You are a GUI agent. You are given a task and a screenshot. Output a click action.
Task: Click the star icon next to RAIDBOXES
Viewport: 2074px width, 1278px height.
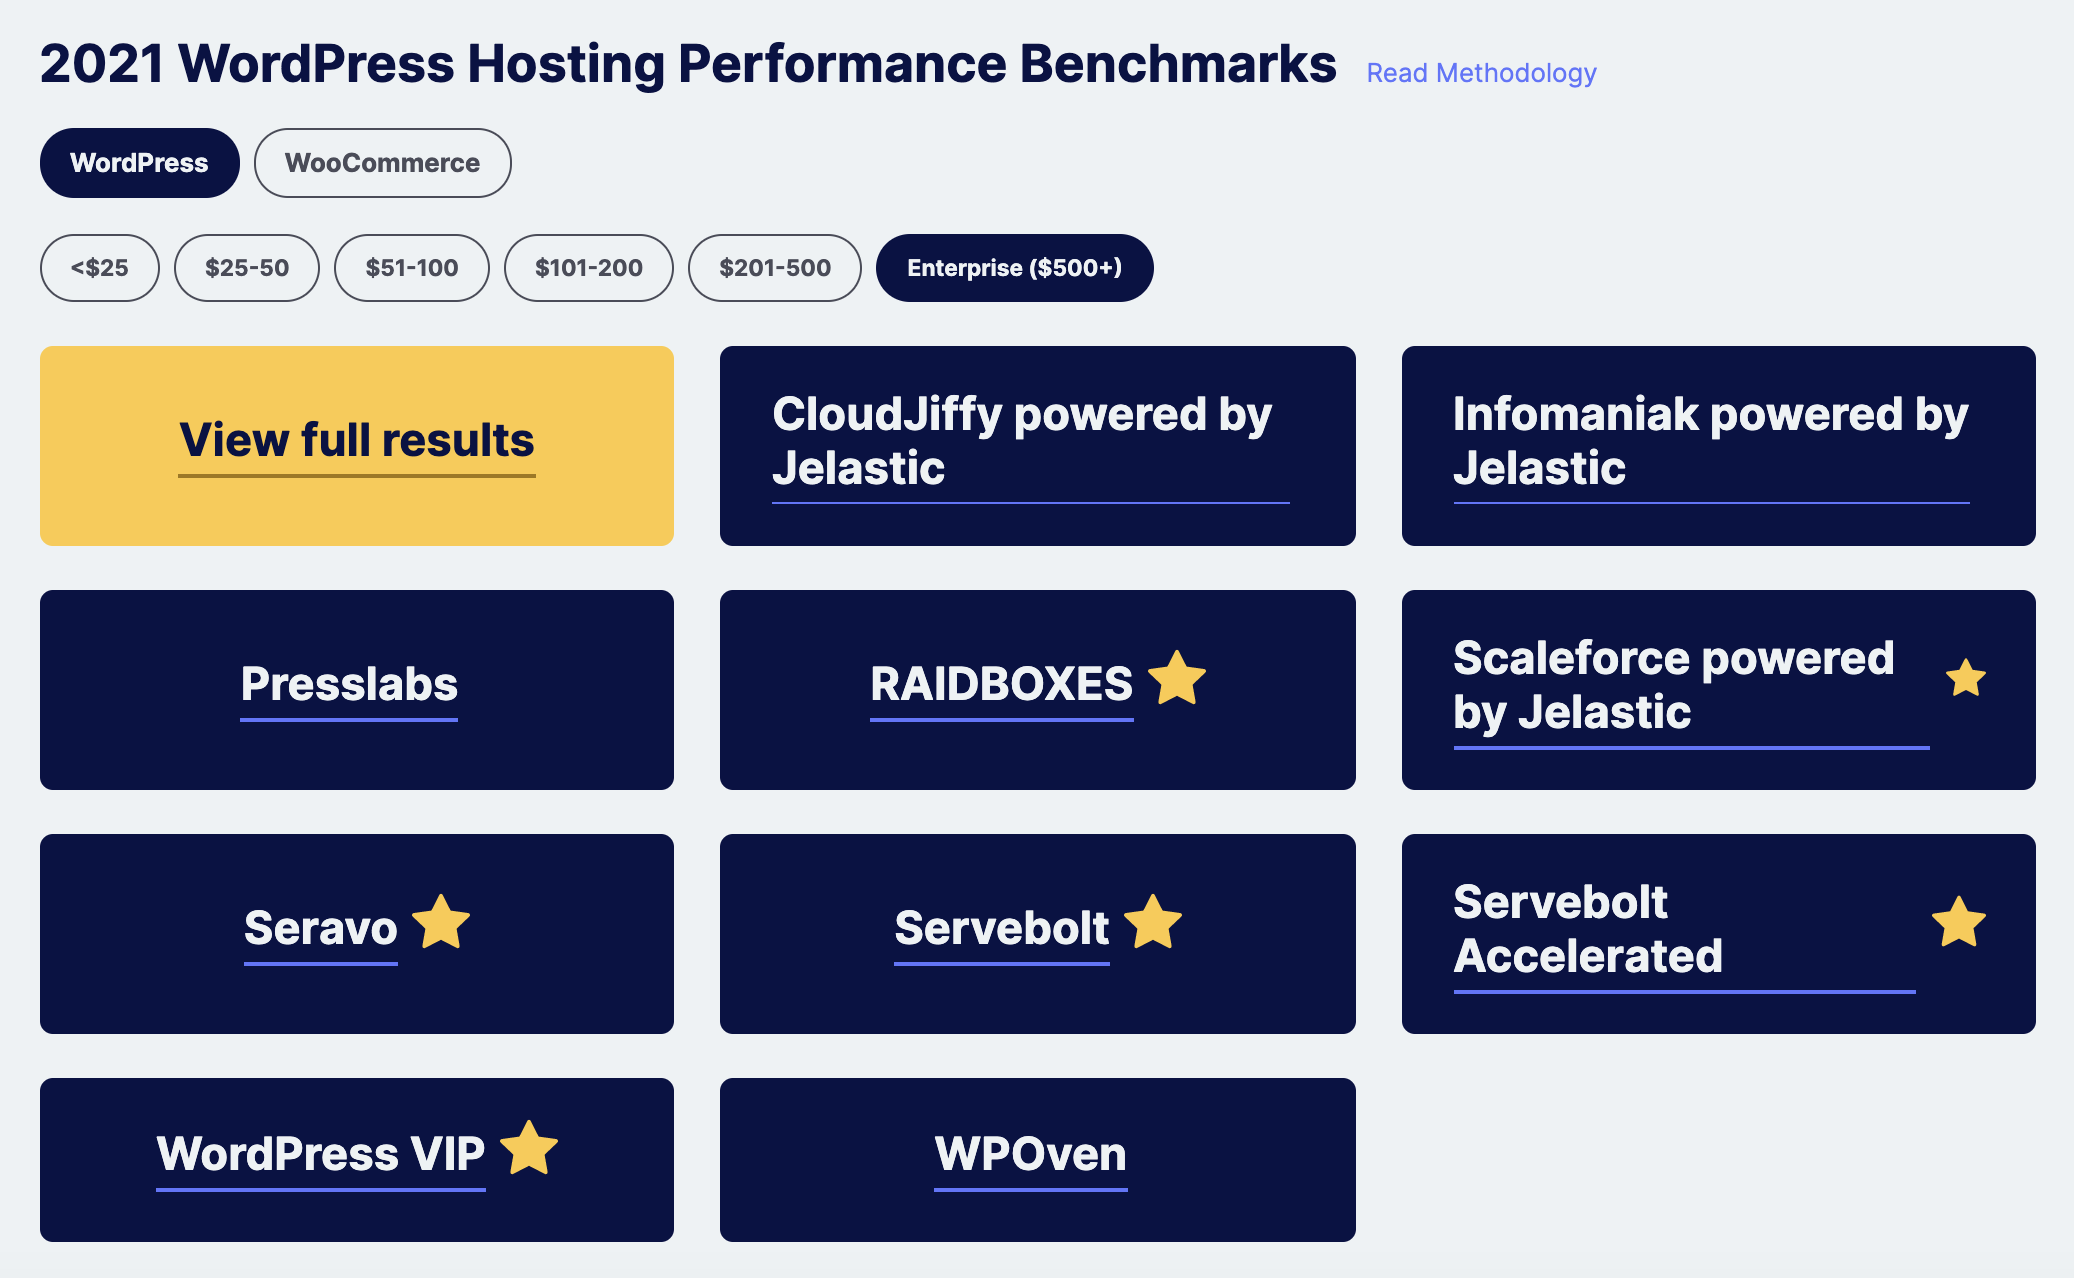click(1176, 679)
